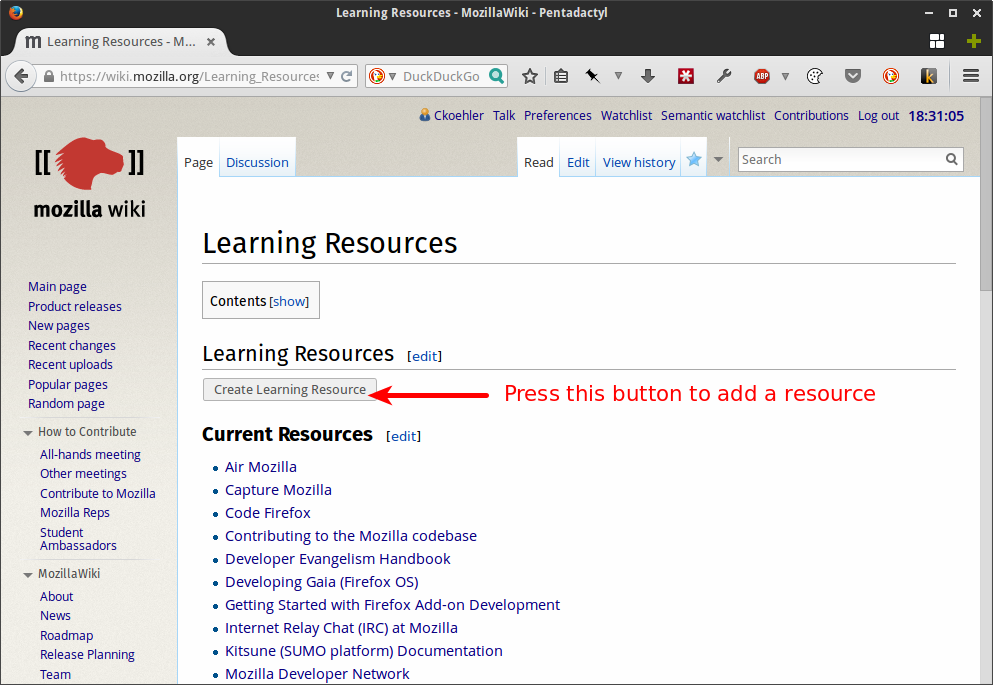Screen dimensions: 993x685
Task: Show the Contents table
Action: (289, 301)
